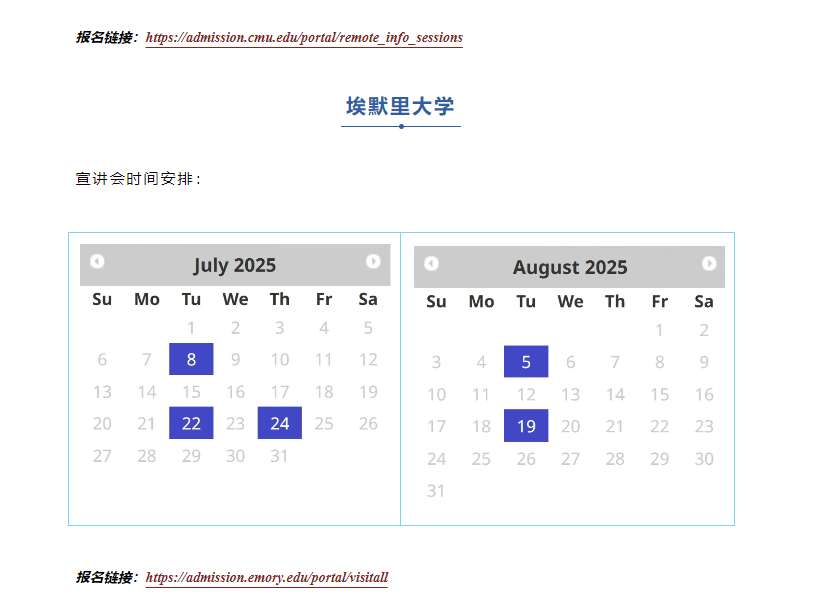The height and width of the screenshot is (612, 815).
Task: Click August 6 in the calendar
Action: (x=570, y=362)
